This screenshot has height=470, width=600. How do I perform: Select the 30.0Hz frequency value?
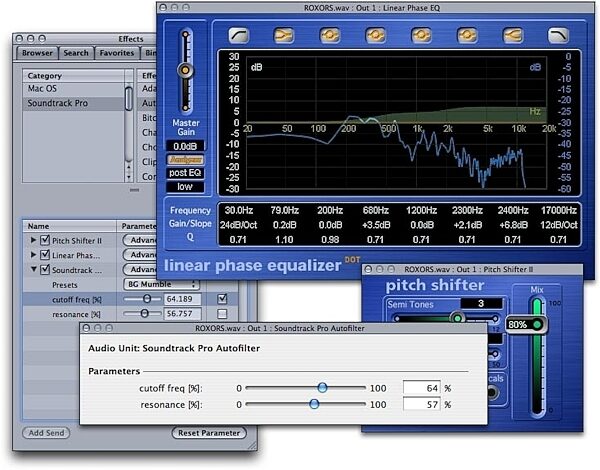238,210
